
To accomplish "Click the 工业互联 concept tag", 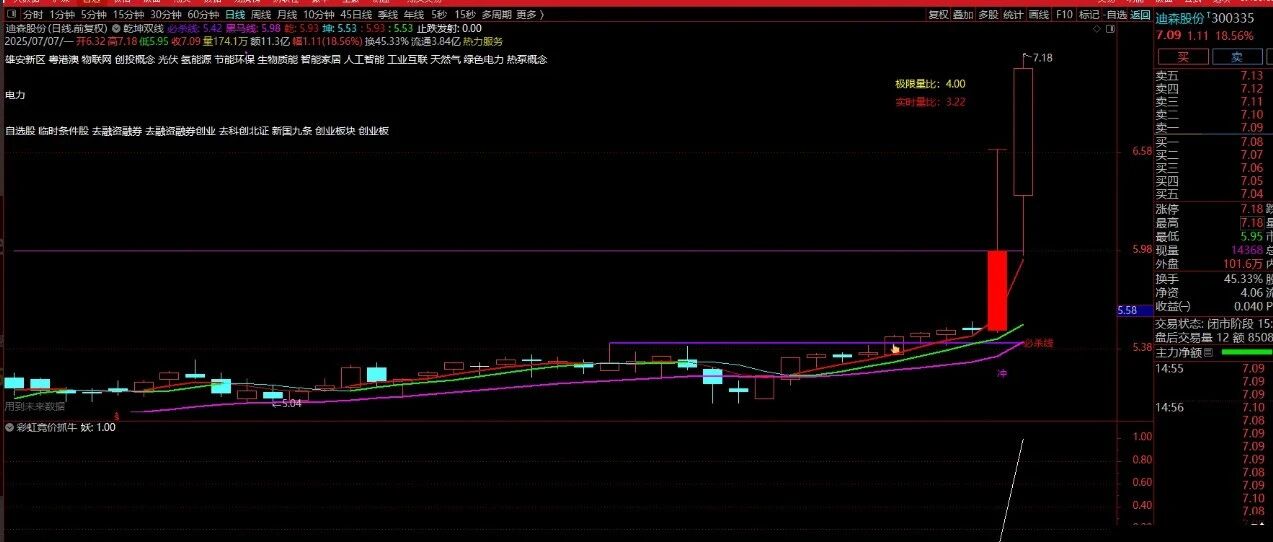I will 408,60.
